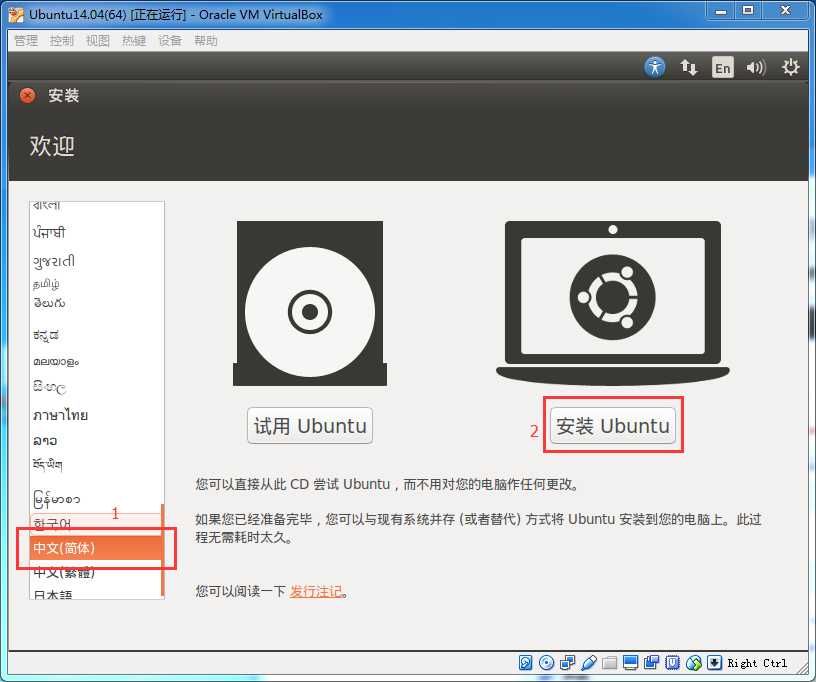Maximize the VirtualBox window
The width and height of the screenshot is (816, 682).
(748, 11)
